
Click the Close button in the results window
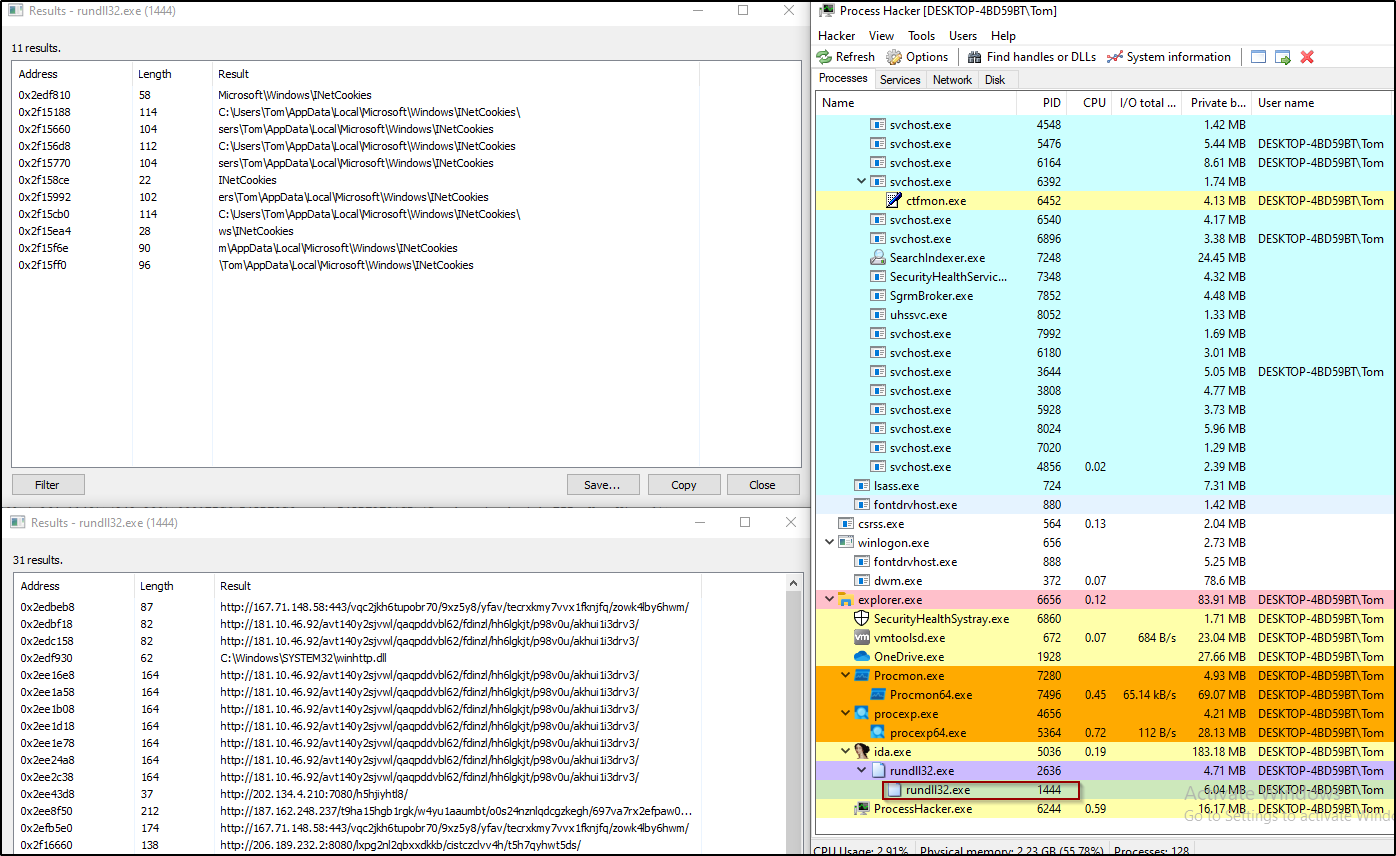pyautogui.click(x=762, y=485)
